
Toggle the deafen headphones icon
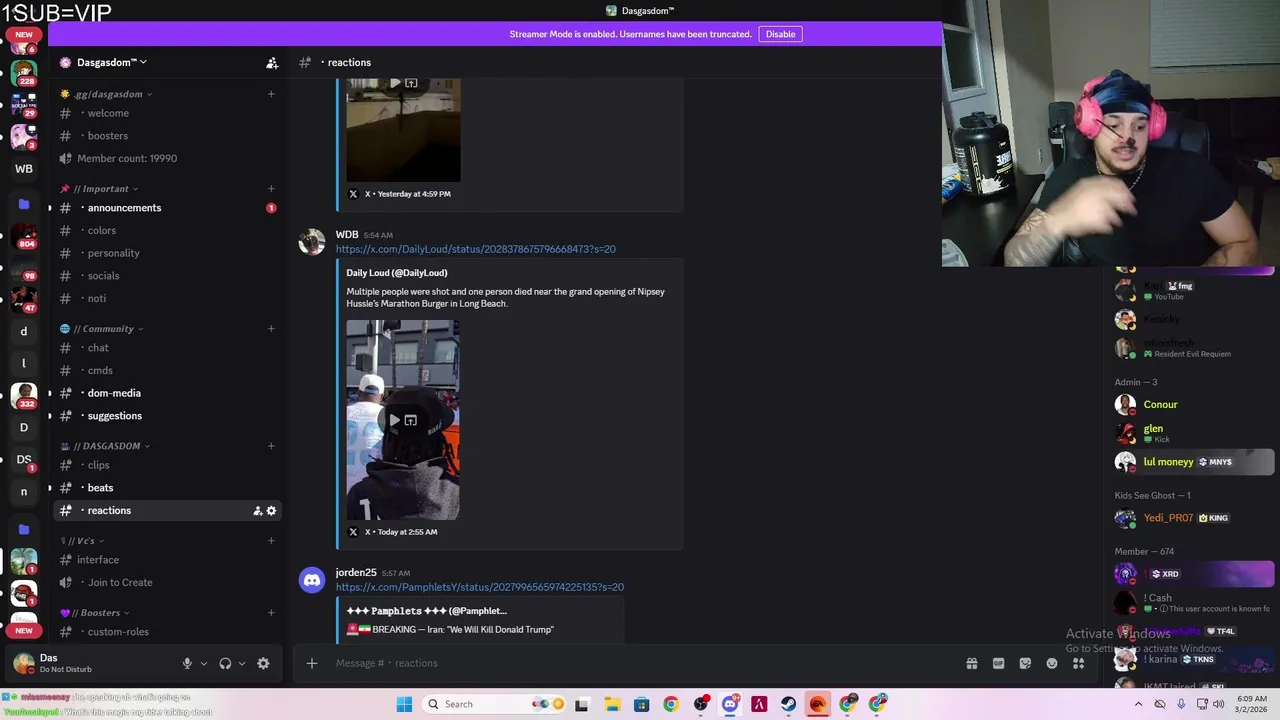click(225, 664)
